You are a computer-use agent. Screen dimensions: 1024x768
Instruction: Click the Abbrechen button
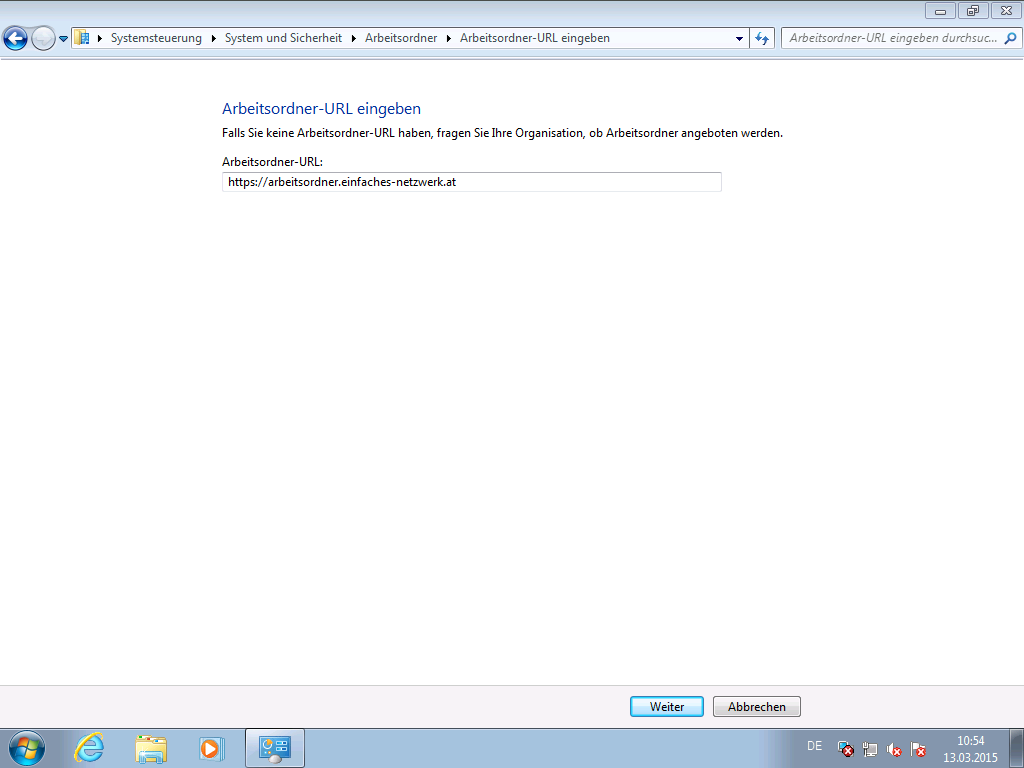coord(757,707)
